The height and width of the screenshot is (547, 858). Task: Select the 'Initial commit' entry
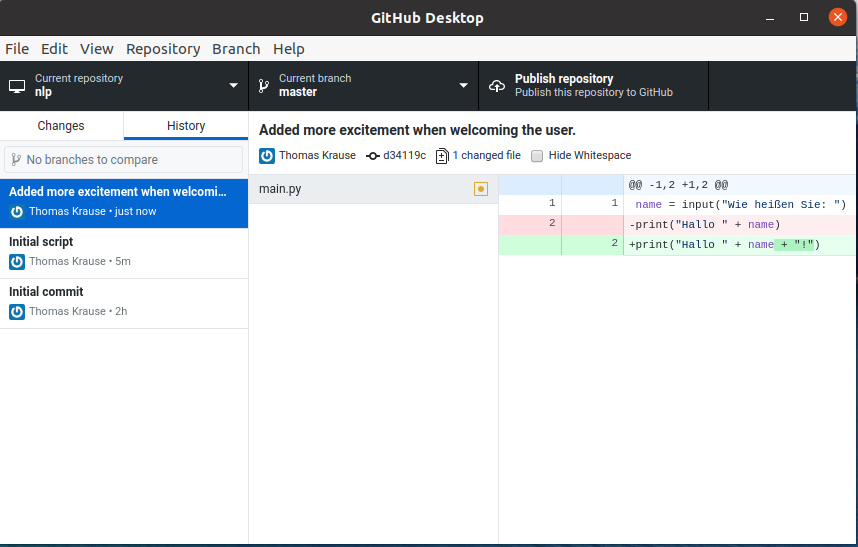point(124,304)
